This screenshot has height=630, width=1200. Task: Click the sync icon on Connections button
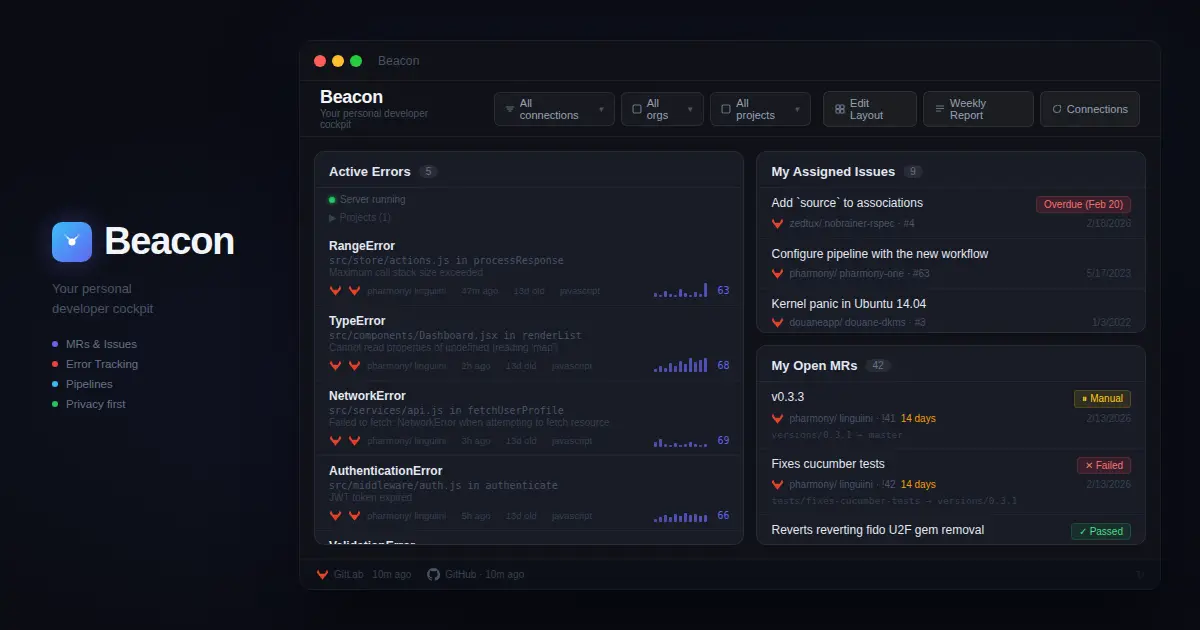(x=1057, y=109)
